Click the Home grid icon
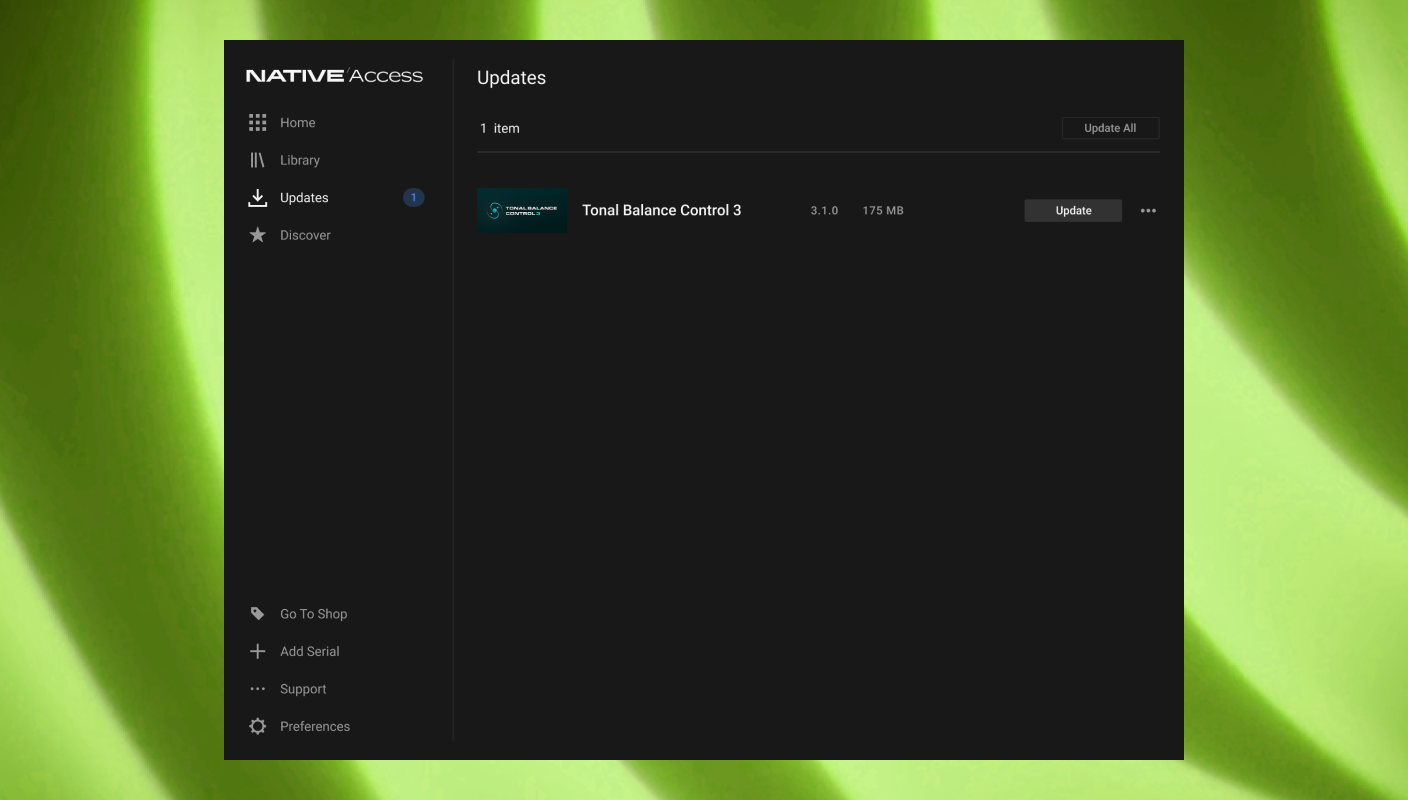This screenshot has height=800, width=1408. tap(258, 122)
